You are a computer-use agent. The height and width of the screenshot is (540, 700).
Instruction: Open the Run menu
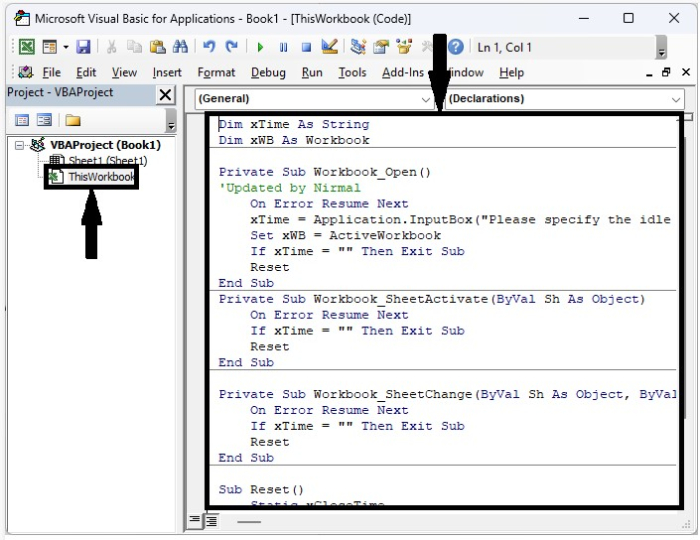point(312,72)
